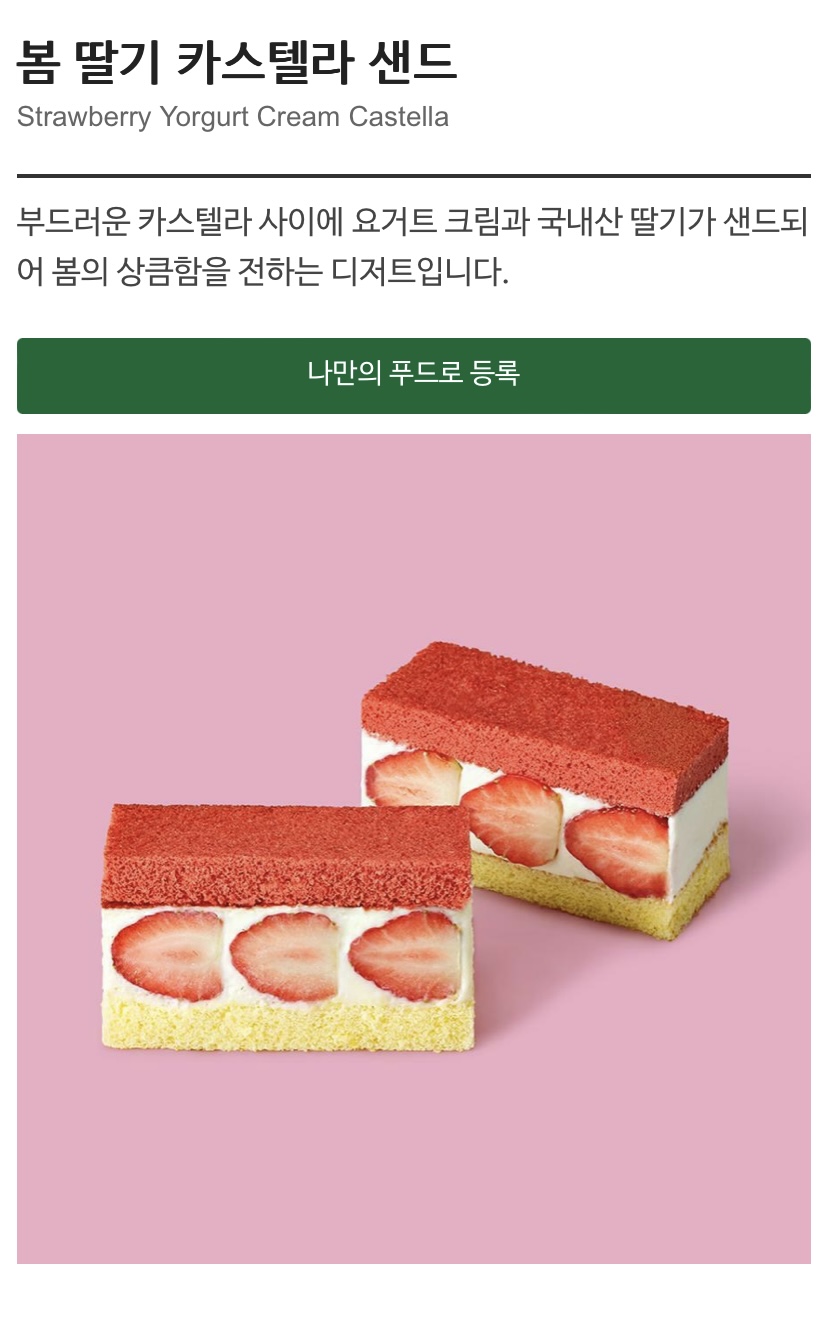Click the word Castella in the subtitle
The width and height of the screenshot is (828, 1327).
click(398, 117)
